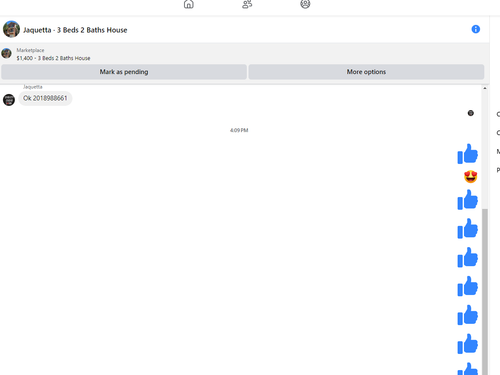Open the Groups icon in top navigation
This screenshot has height=375, width=500.
(x=305, y=4)
